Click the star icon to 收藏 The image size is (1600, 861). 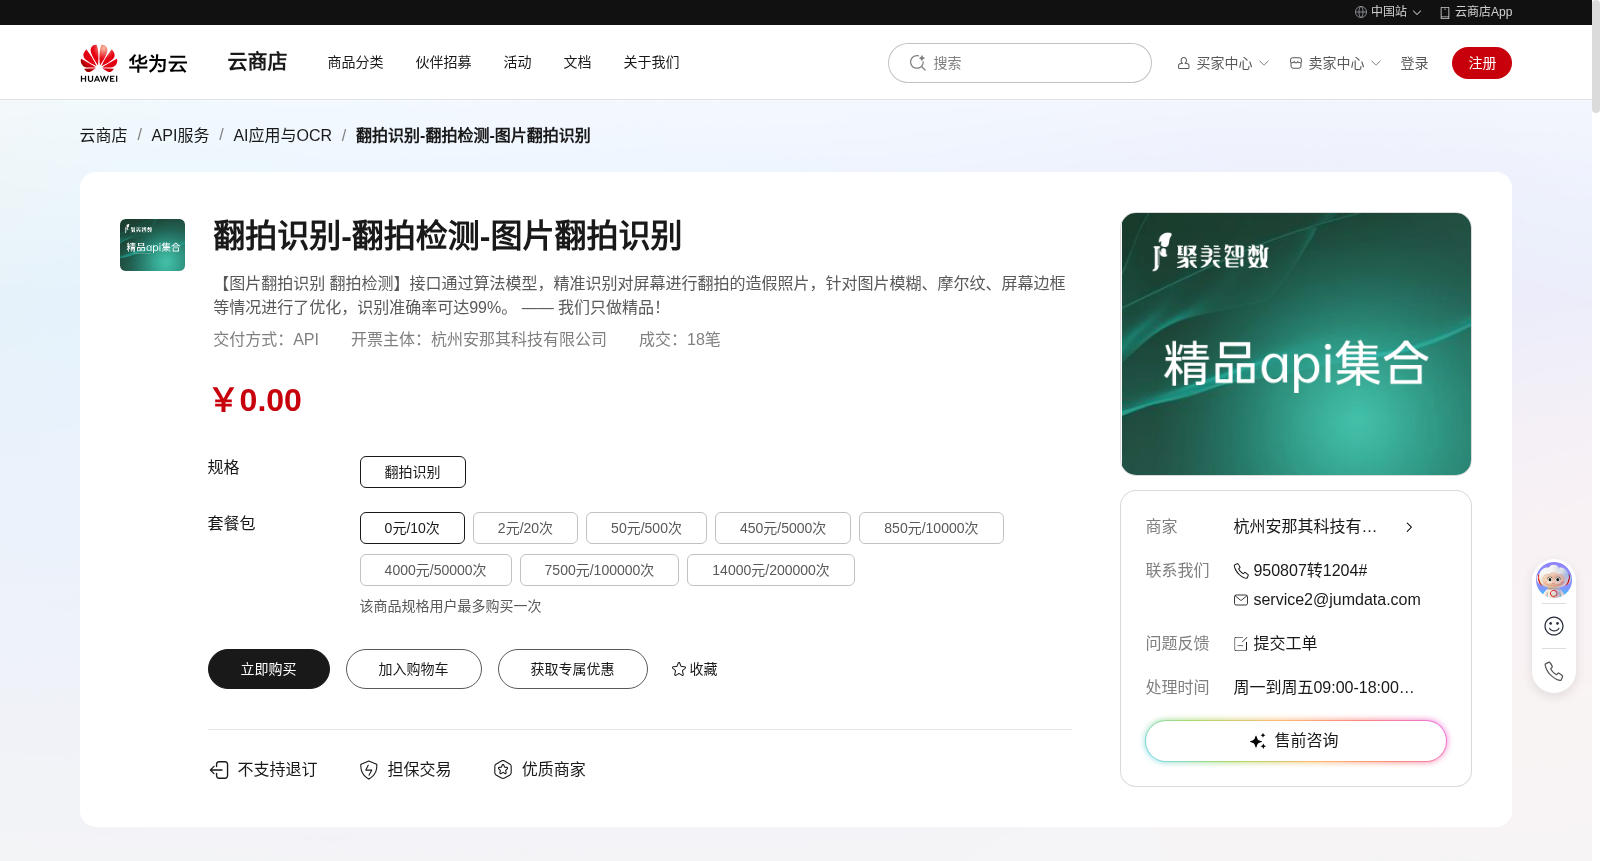(x=679, y=669)
